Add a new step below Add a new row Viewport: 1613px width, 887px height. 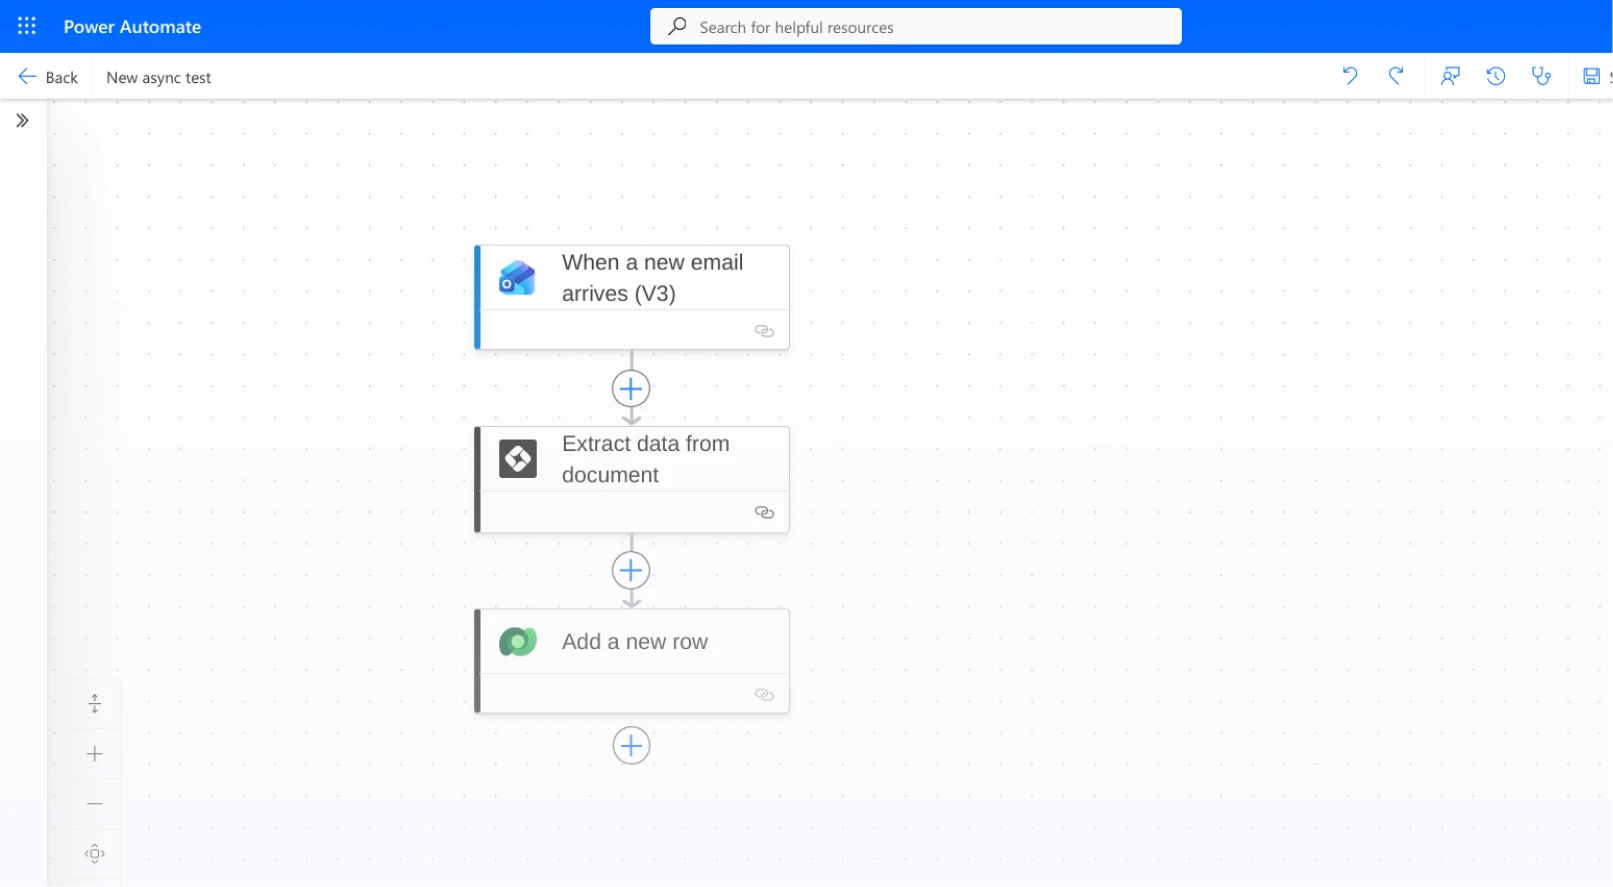[x=631, y=746]
